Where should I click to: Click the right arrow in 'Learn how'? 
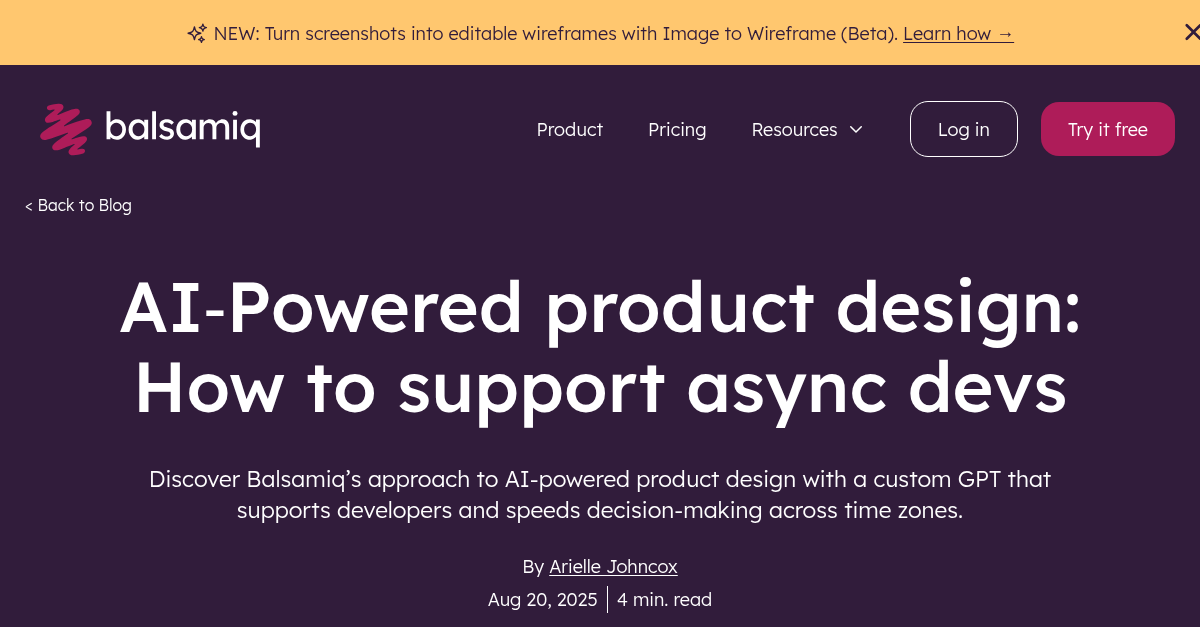[x=1005, y=33]
